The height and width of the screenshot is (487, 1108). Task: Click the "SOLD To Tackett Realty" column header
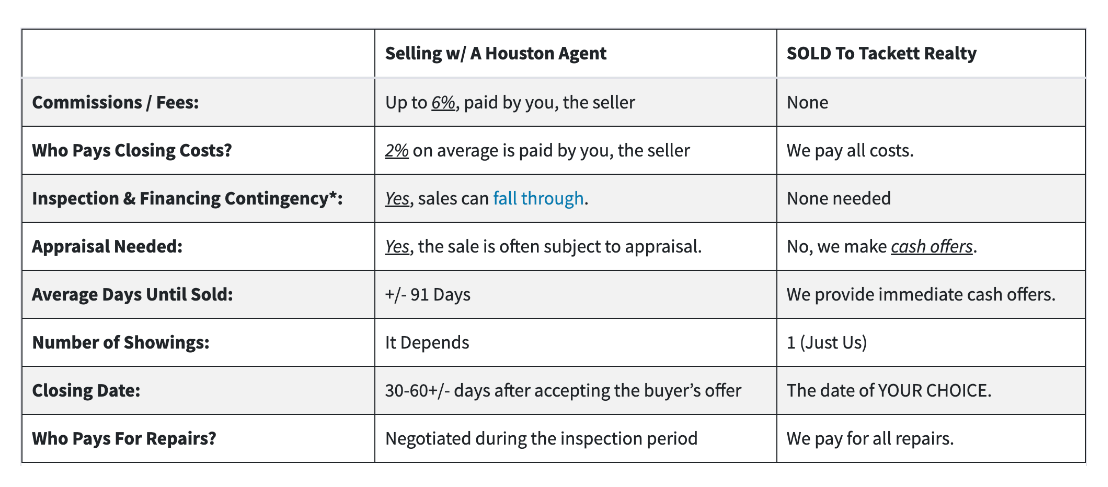(x=881, y=53)
